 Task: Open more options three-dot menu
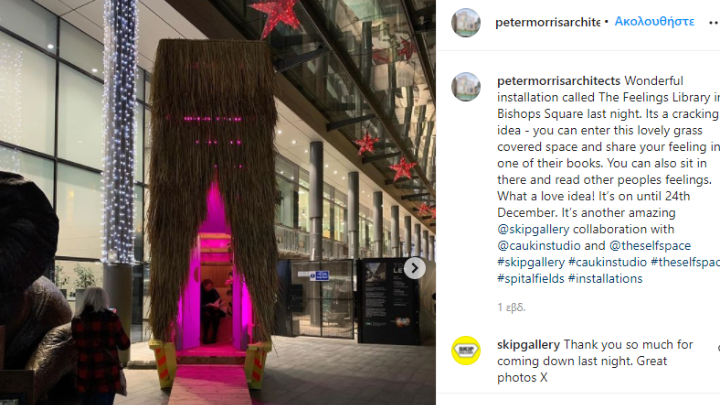(714, 22)
